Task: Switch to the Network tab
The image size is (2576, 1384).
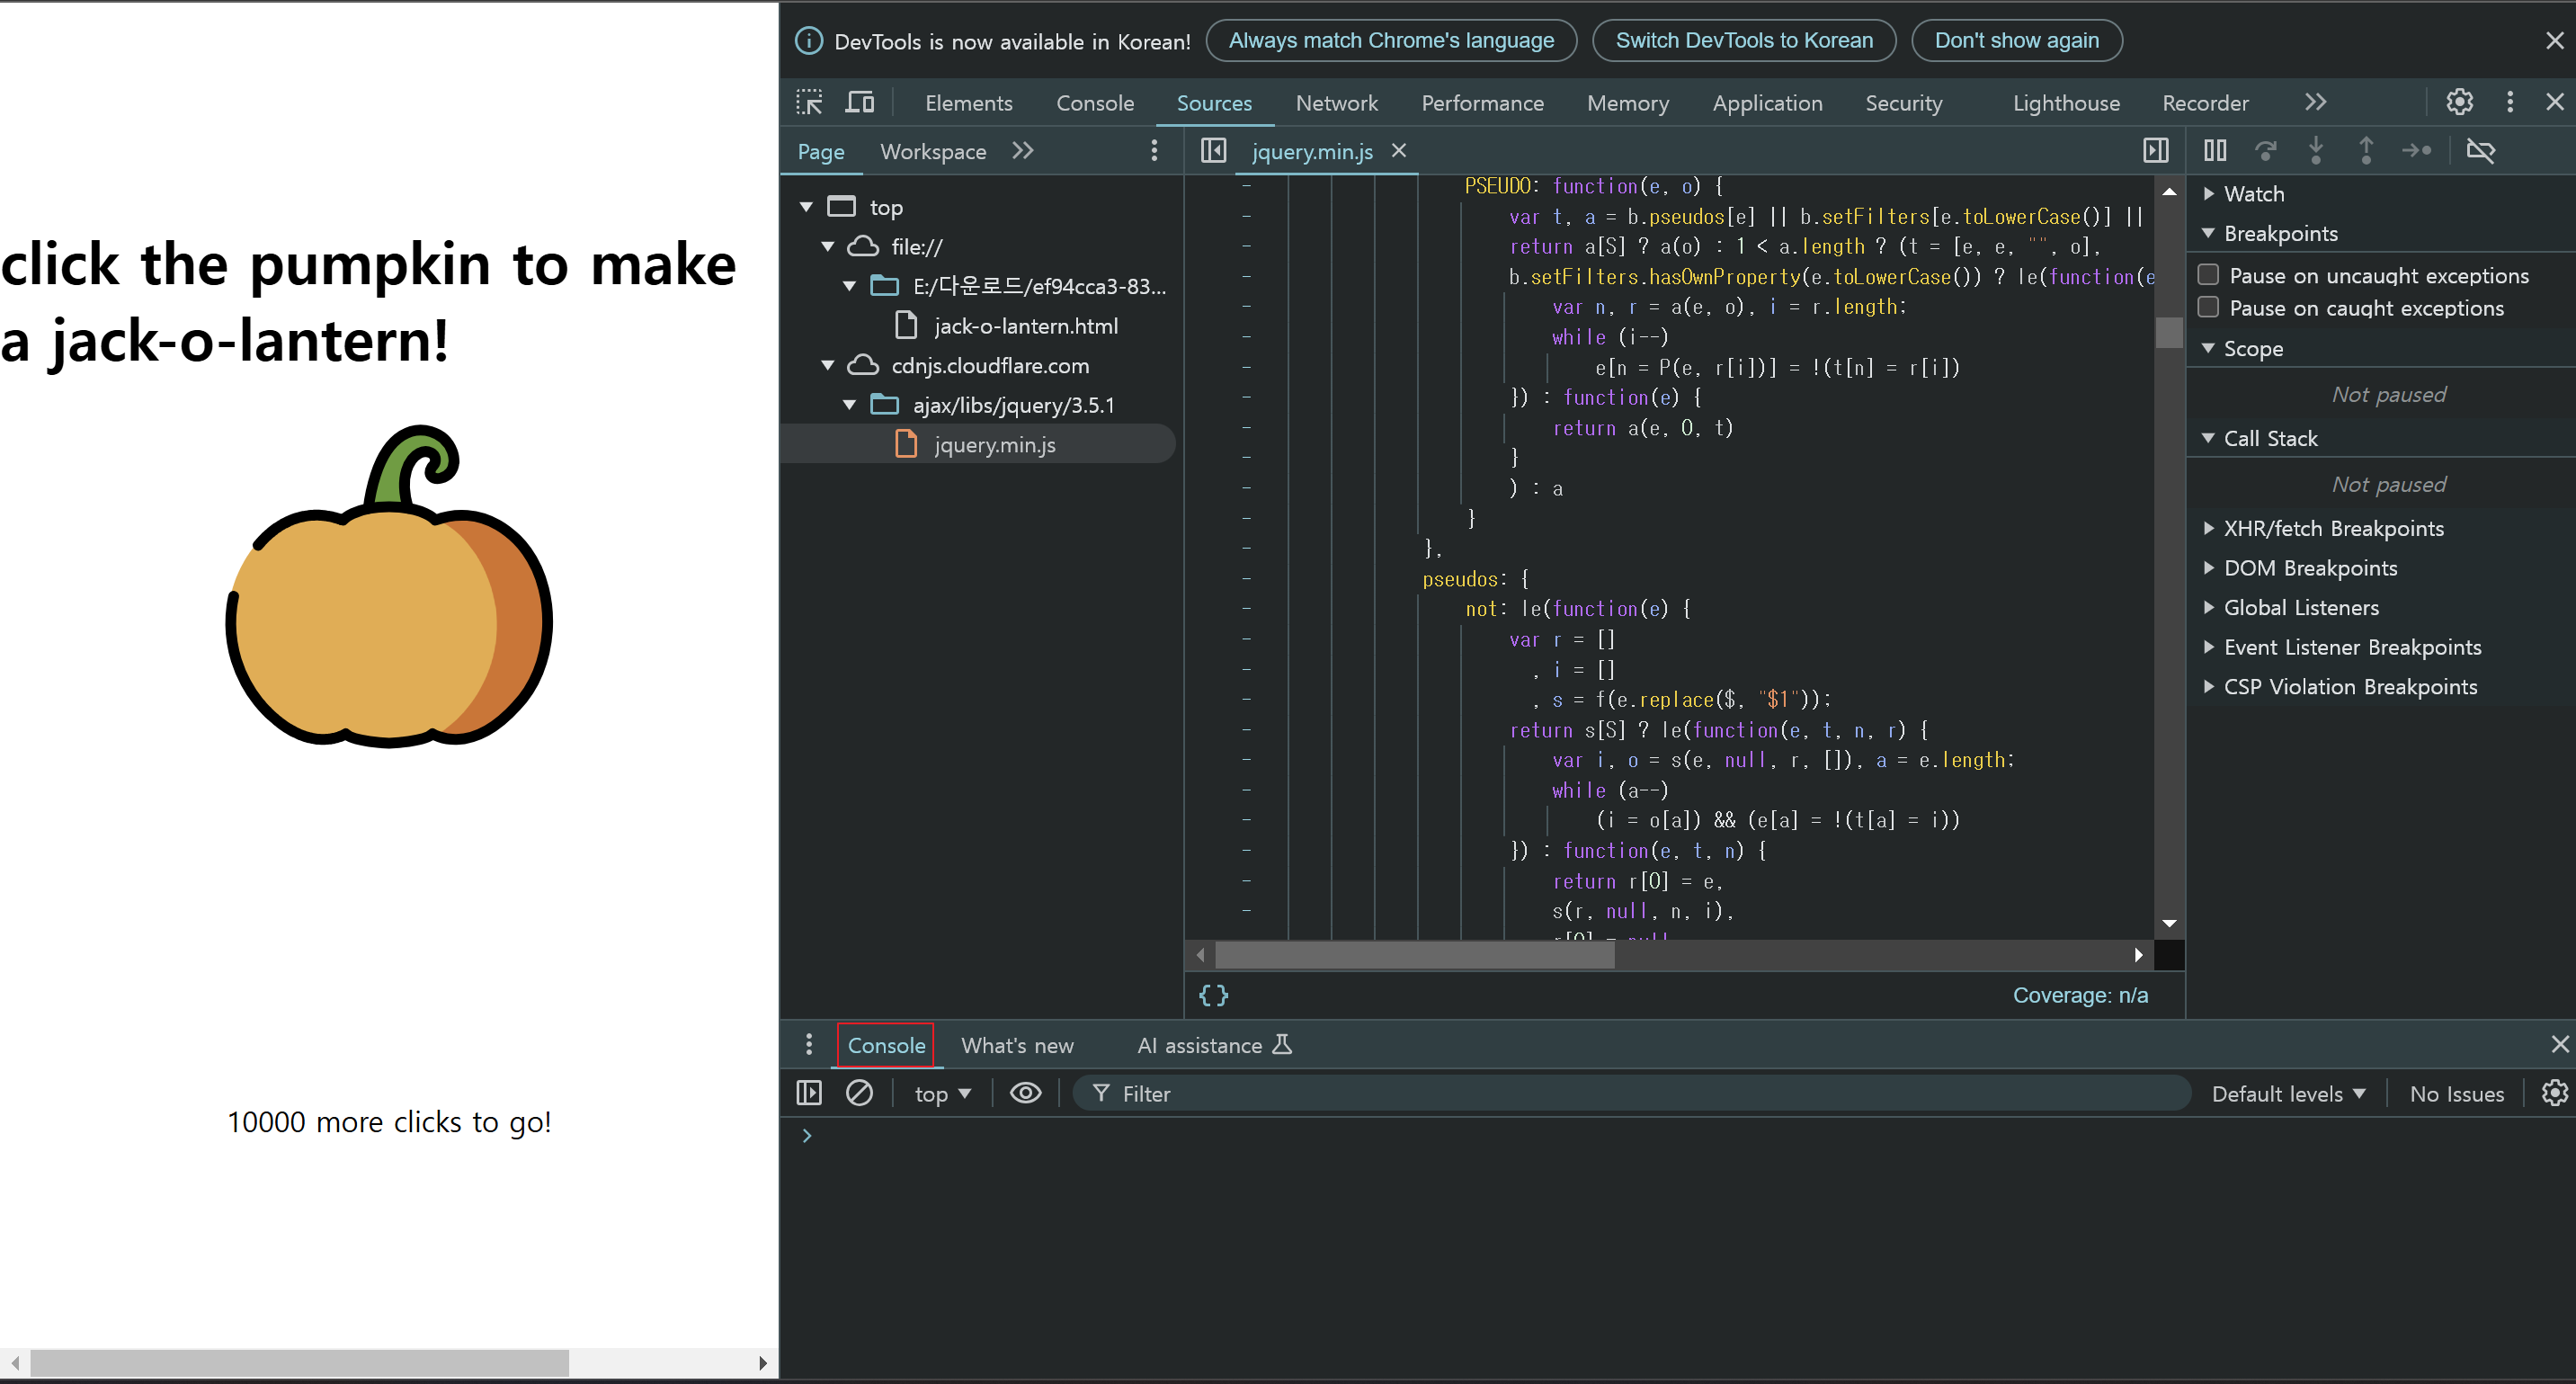Action: (x=1336, y=103)
